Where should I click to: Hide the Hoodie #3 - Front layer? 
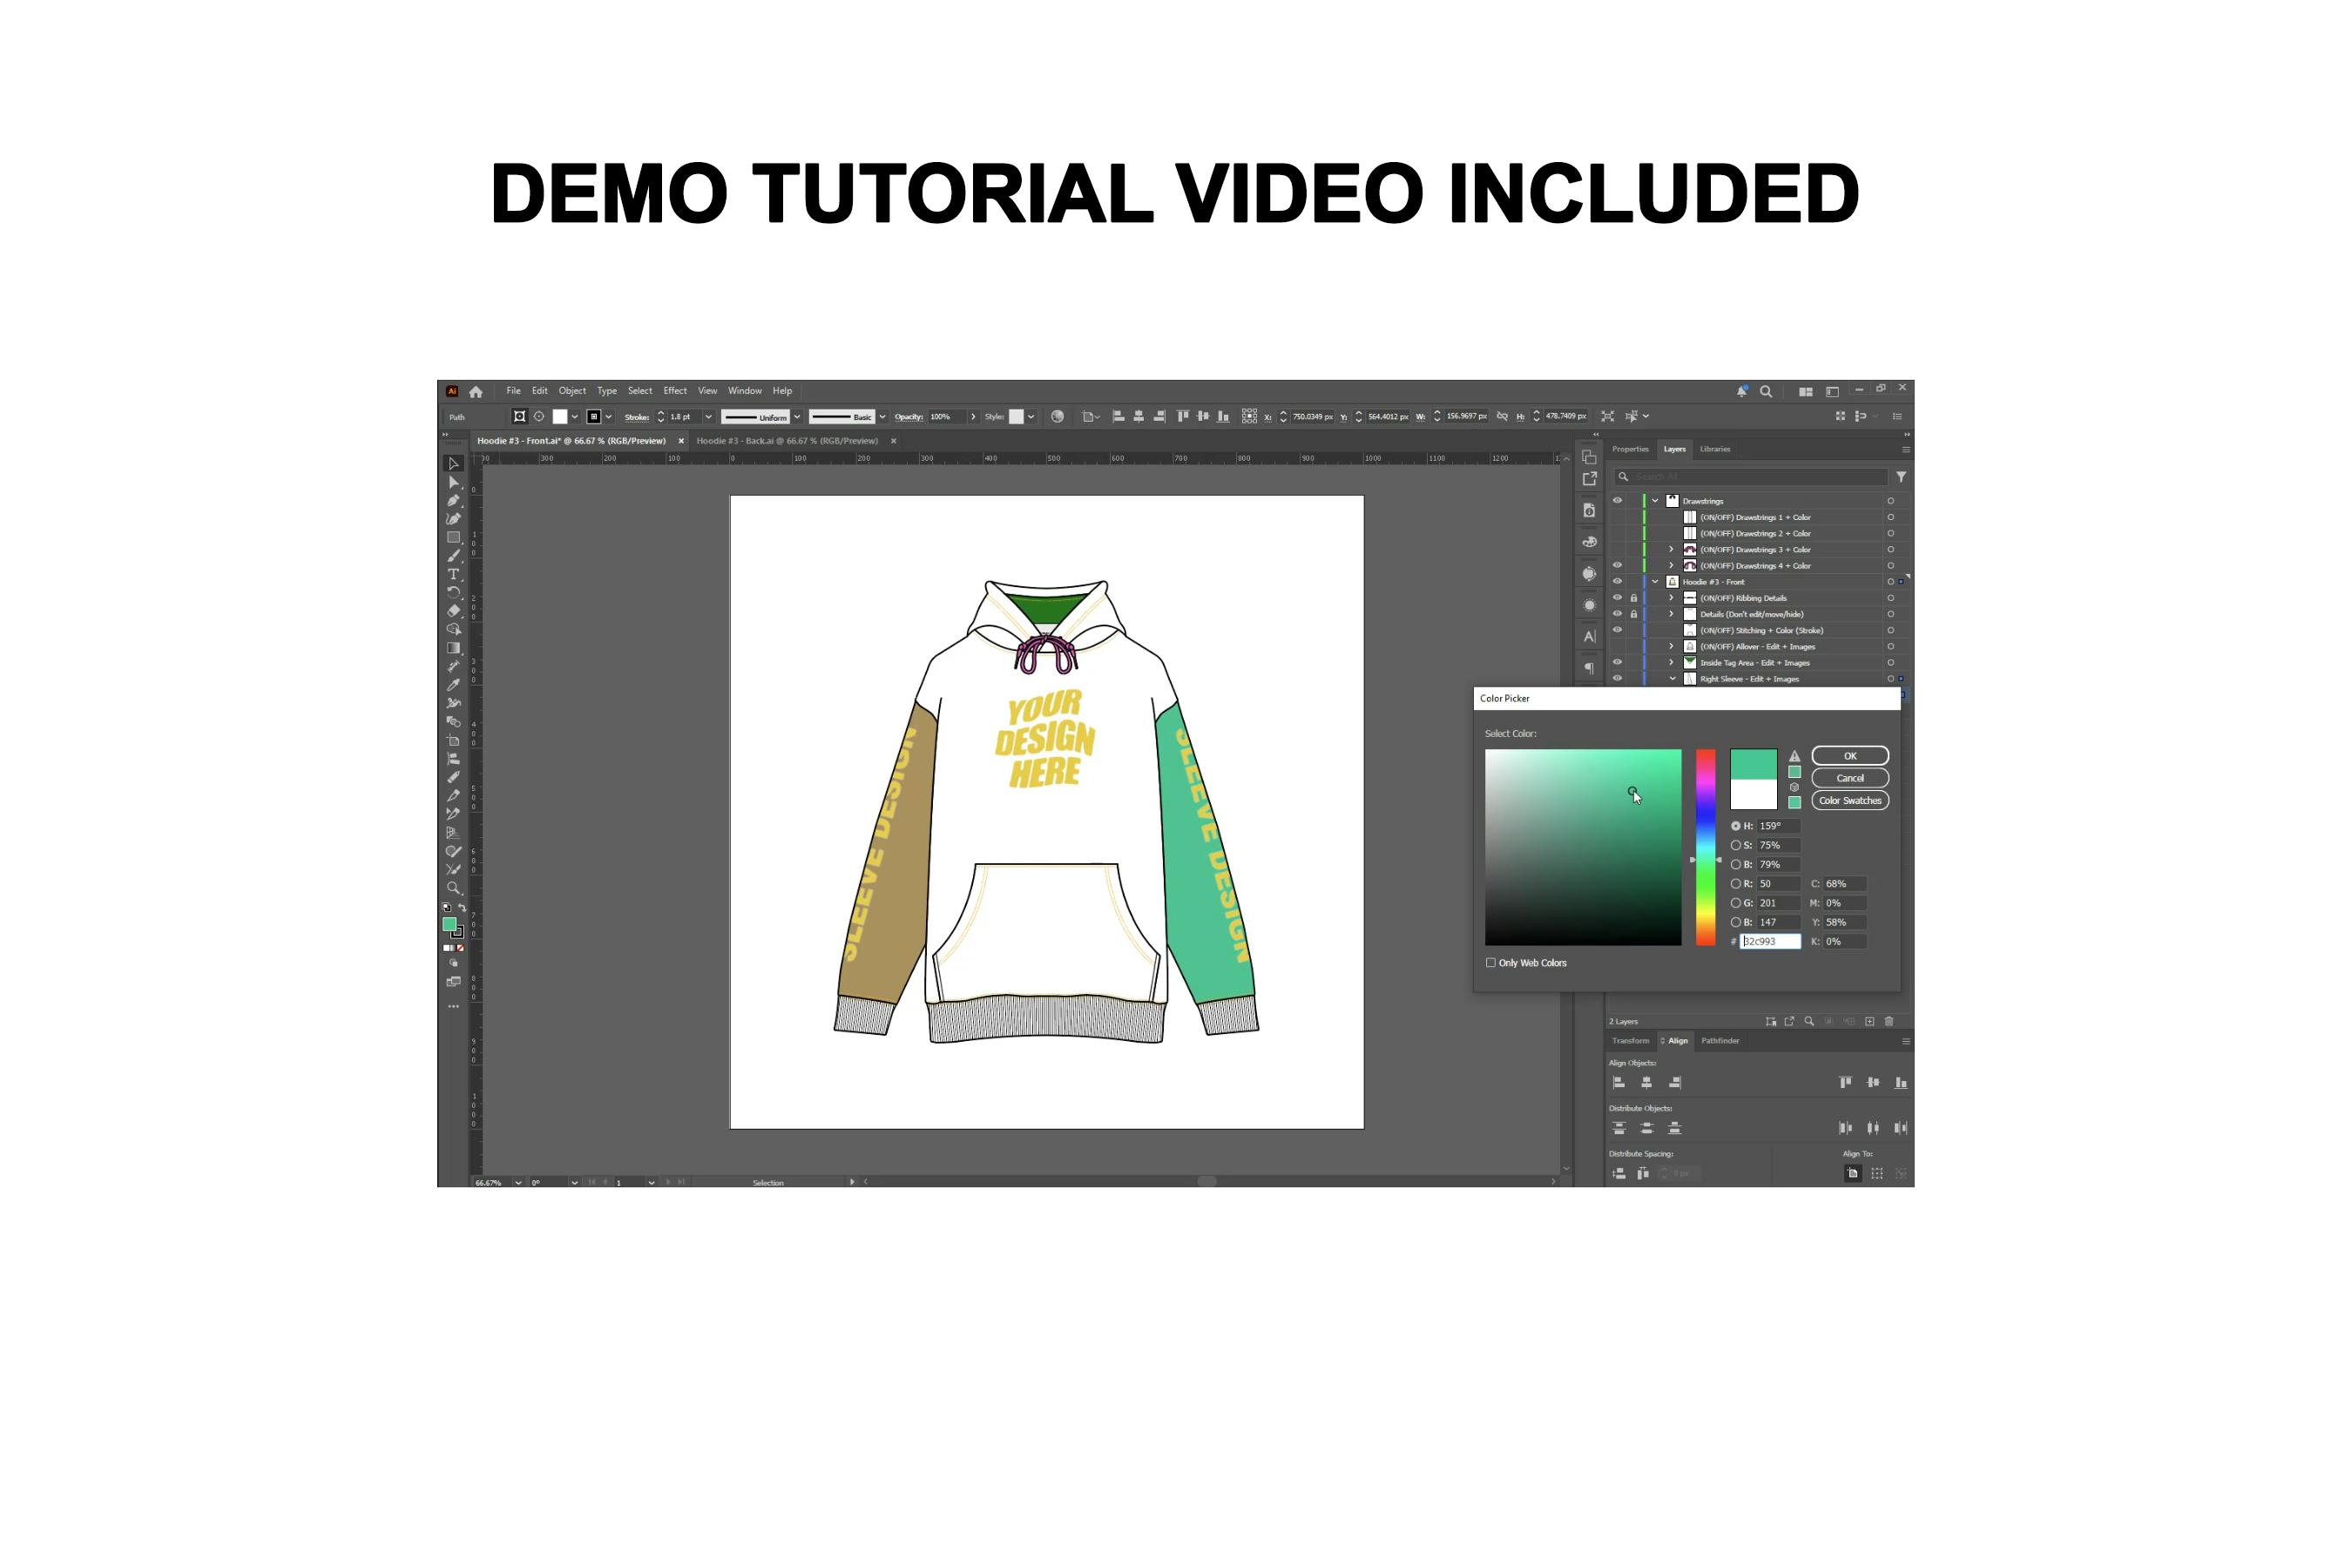click(1617, 582)
